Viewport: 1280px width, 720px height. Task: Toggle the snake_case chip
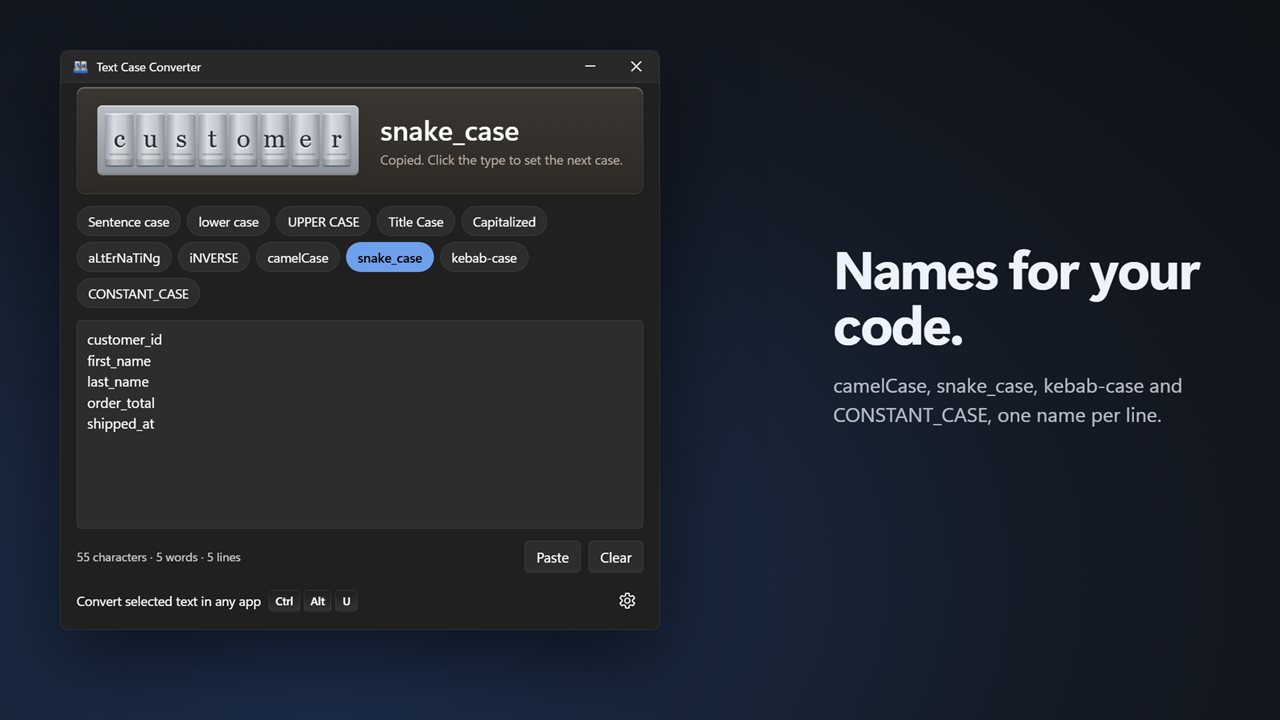(x=390, y=258)
